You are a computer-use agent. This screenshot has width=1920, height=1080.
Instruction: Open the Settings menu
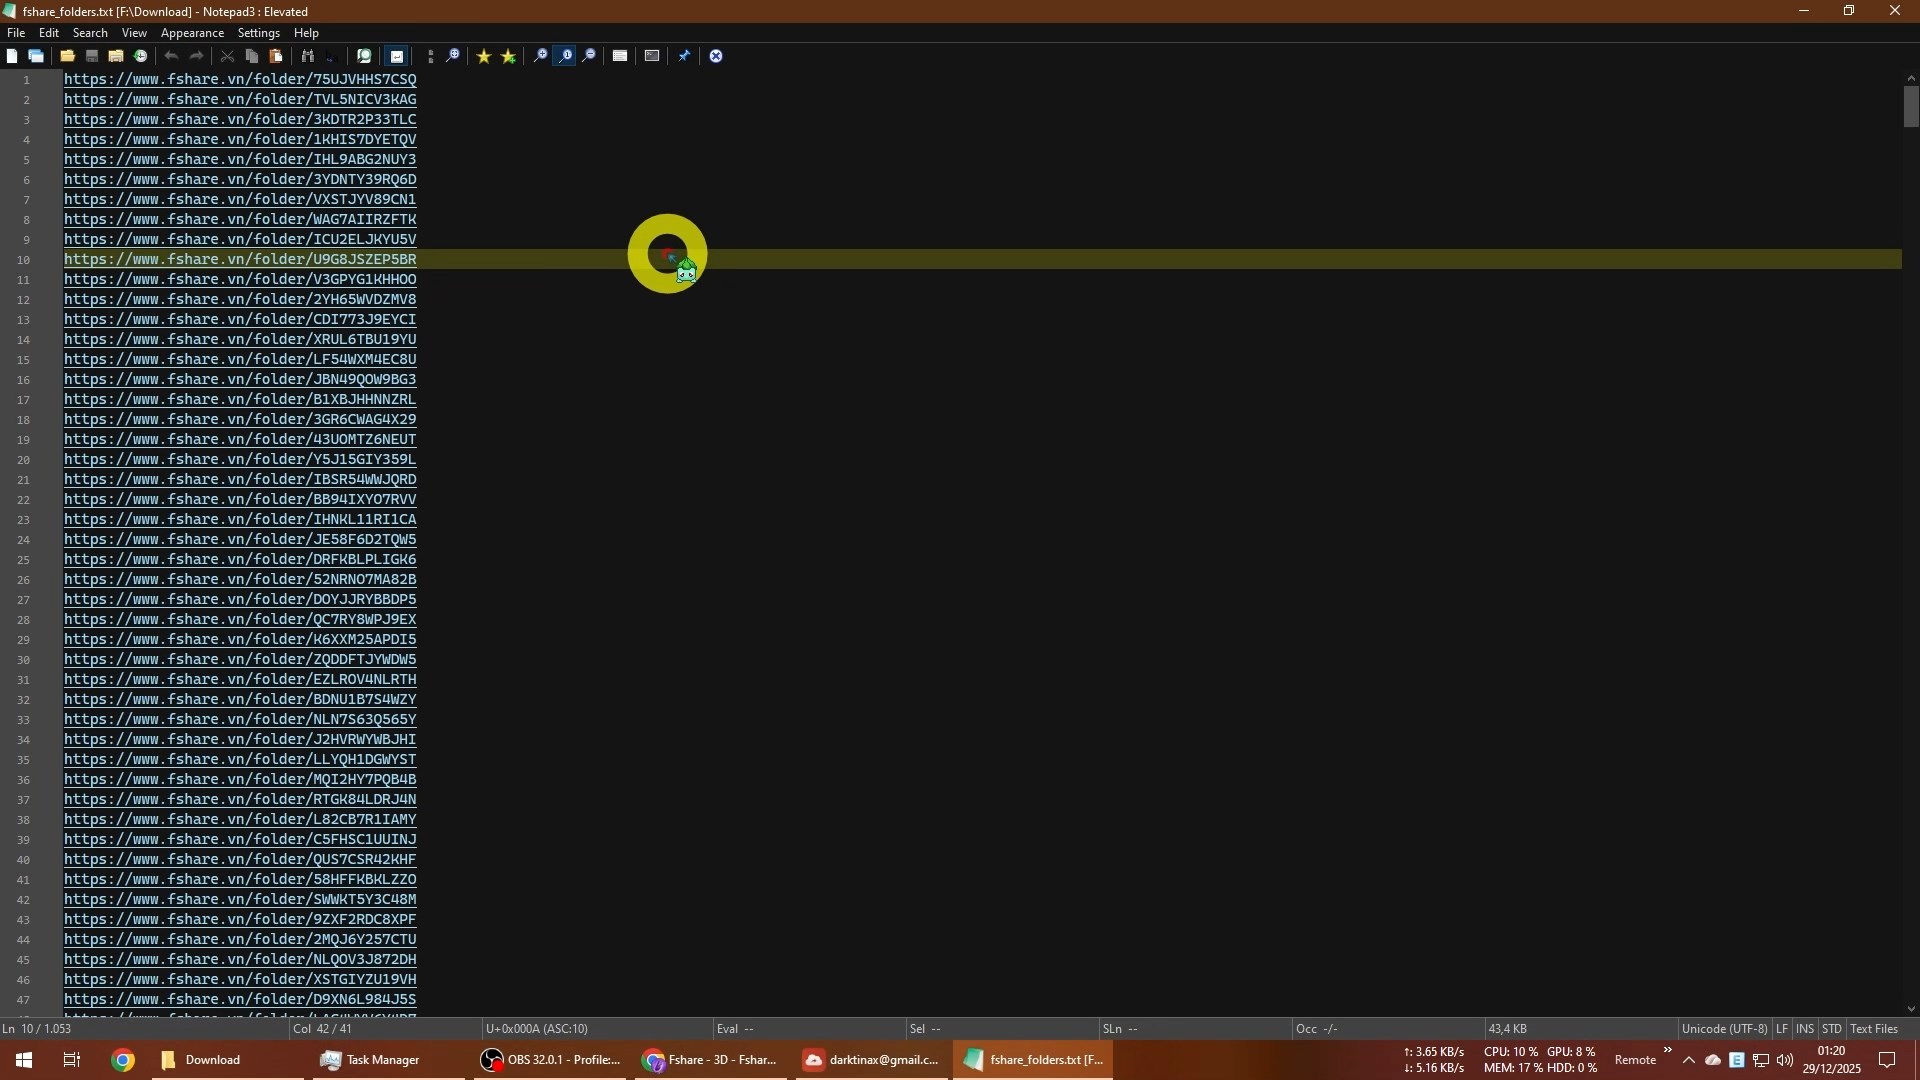coord(258,33)
